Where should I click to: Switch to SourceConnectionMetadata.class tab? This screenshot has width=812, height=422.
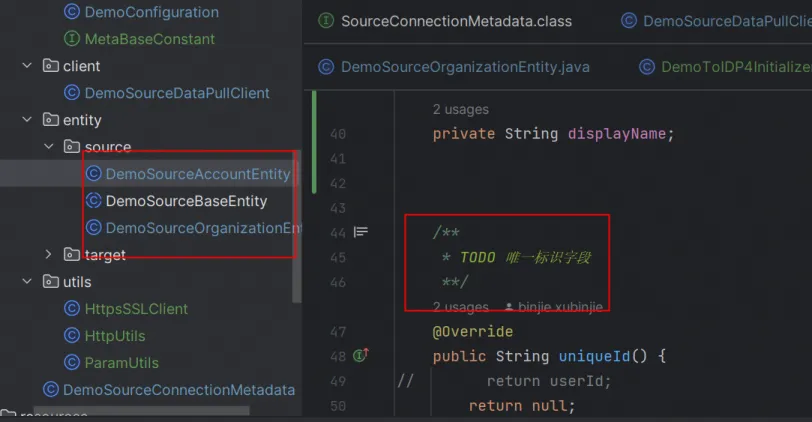pos(456,21)
